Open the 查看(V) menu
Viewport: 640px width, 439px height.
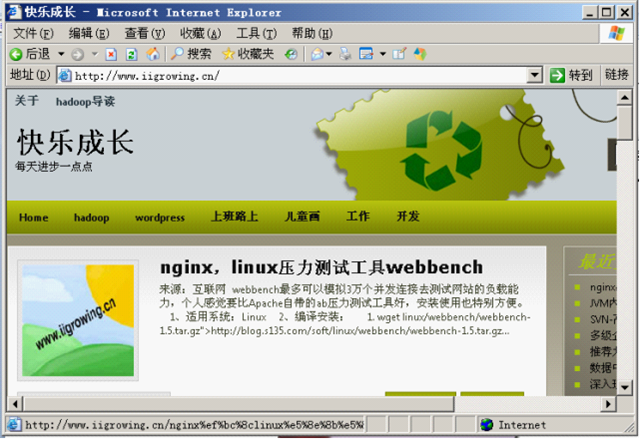pos(145,33)
